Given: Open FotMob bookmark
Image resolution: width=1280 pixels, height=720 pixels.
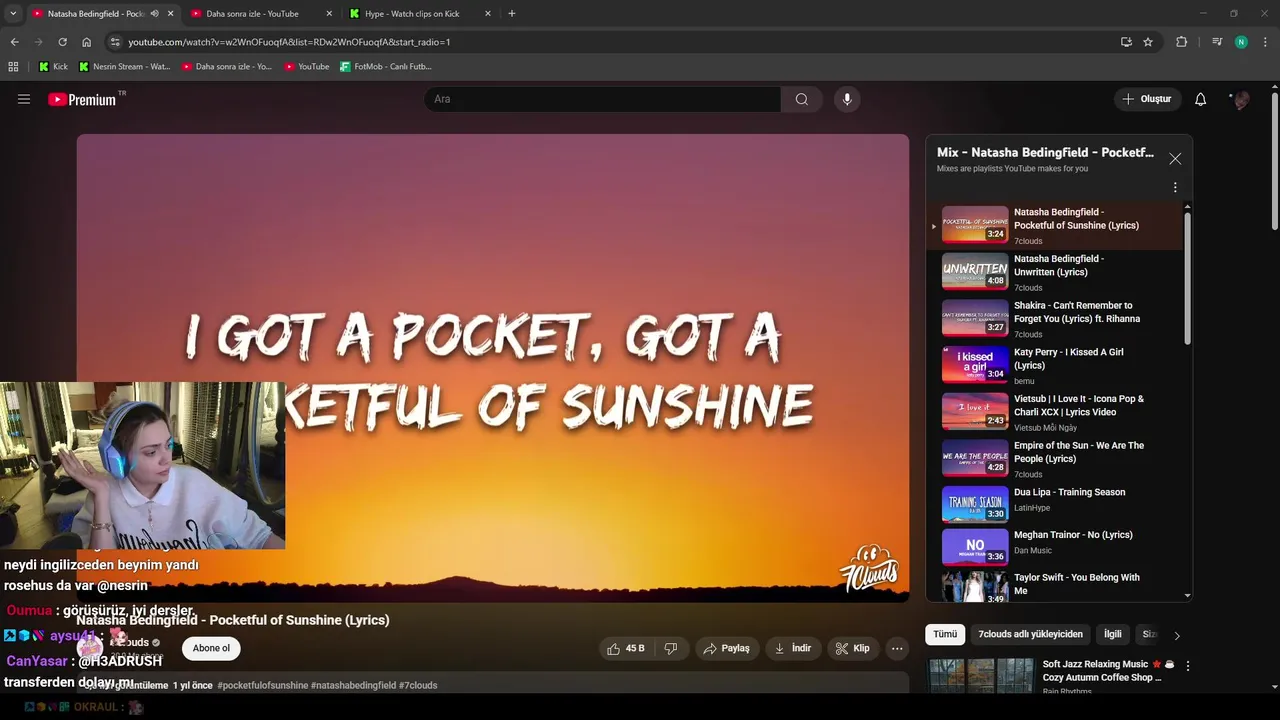Looking at the screenshot, I should coord(385,67).
